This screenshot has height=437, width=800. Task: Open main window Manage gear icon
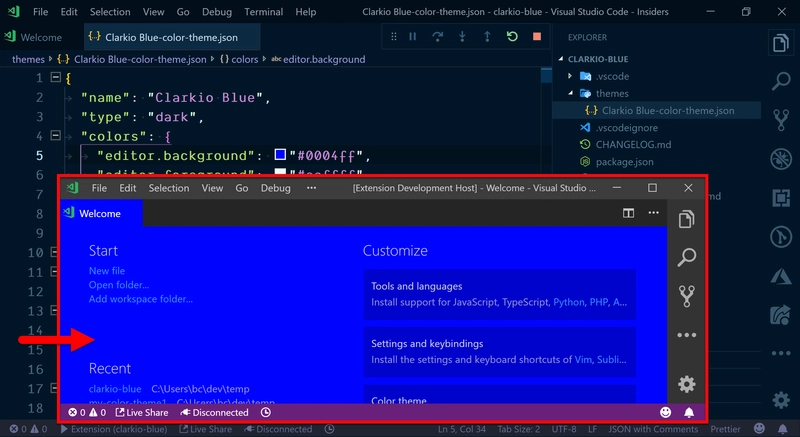[x=781, y=400]
